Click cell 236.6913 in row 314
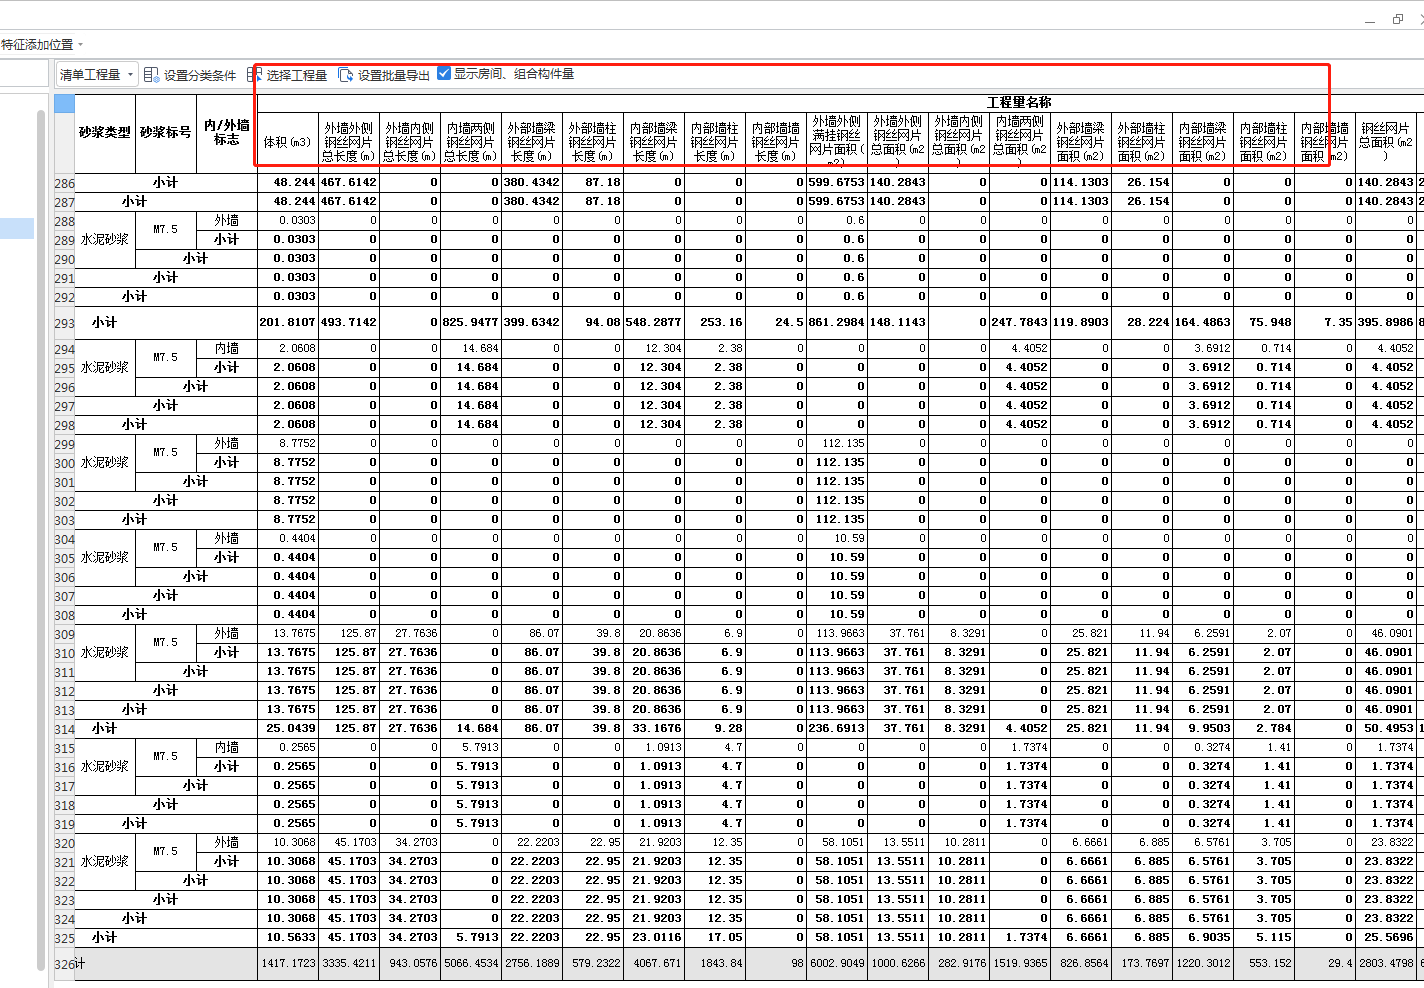Screen dimensions: 1424x988 tap(837, 729)
